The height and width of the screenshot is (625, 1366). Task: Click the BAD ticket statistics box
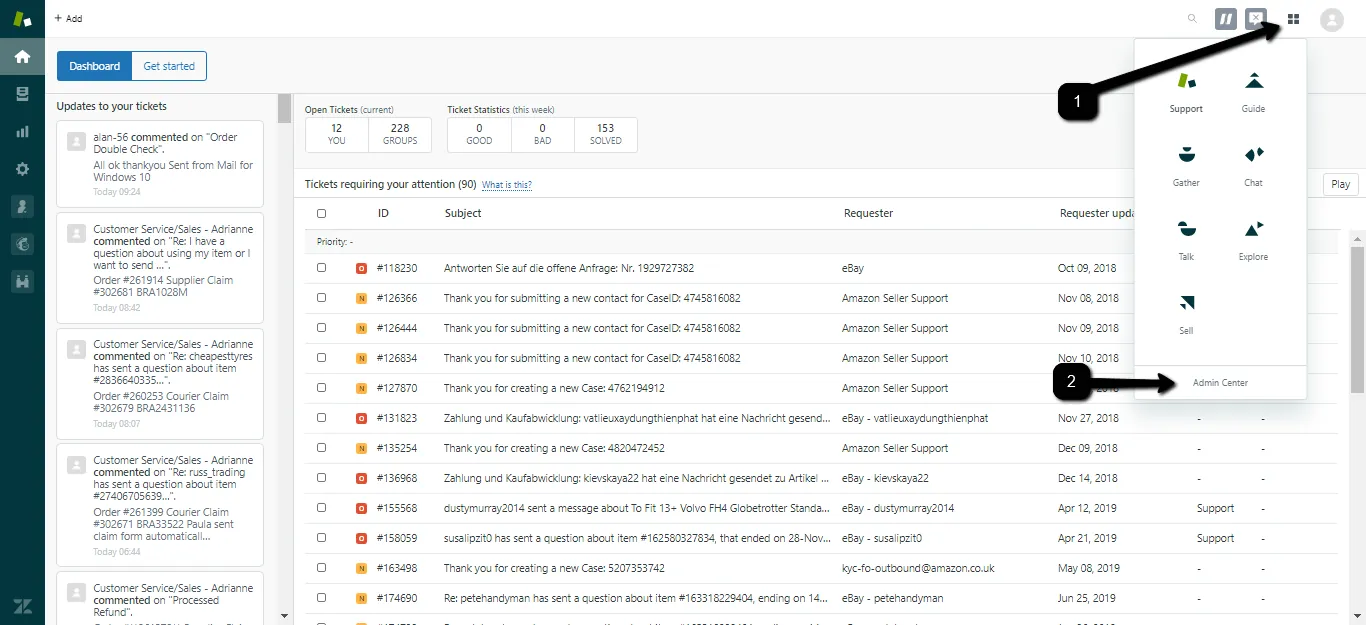pyautogui.click(x=542, y=134)
